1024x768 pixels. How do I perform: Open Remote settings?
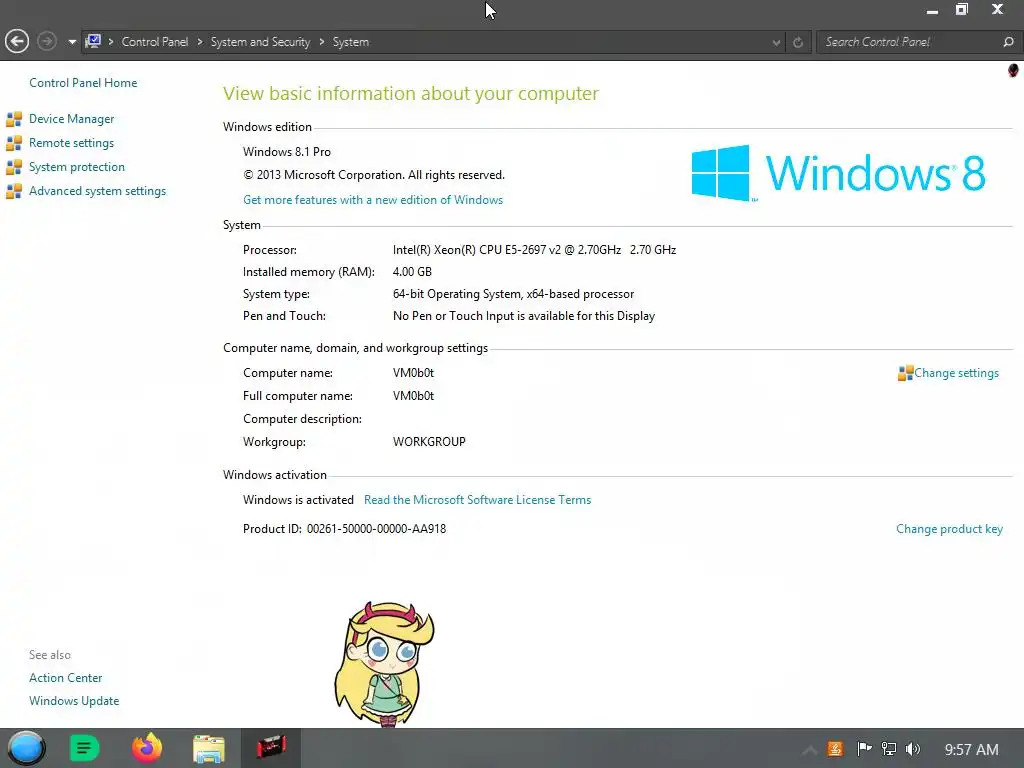coord(71,143)
